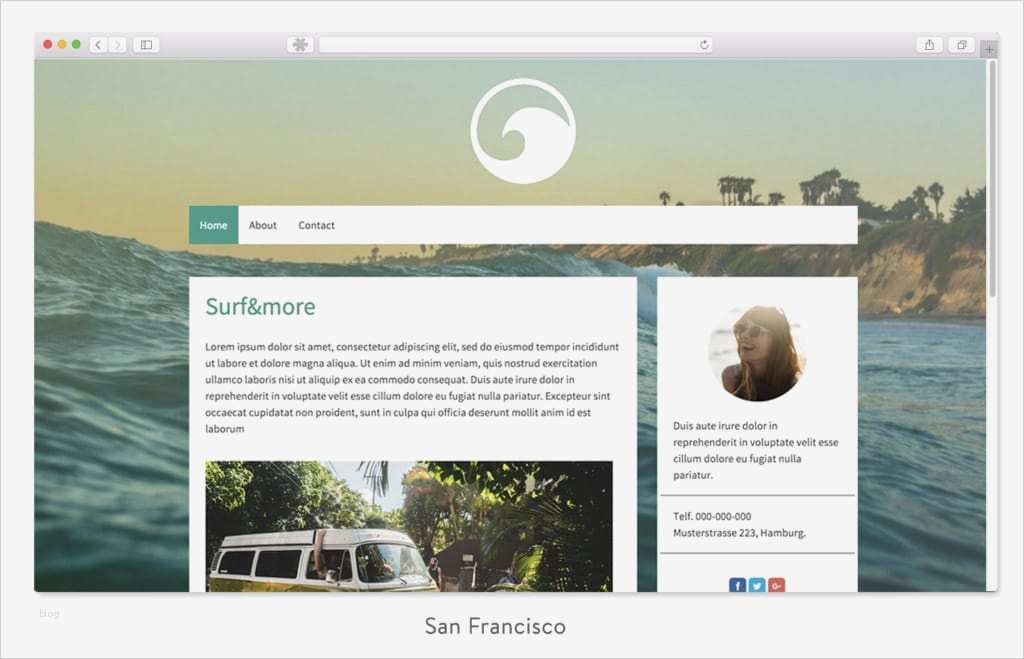The height and width of the screenshot is (659, 1024).
Task: Select the Home navigation tab
Action: 214,225
